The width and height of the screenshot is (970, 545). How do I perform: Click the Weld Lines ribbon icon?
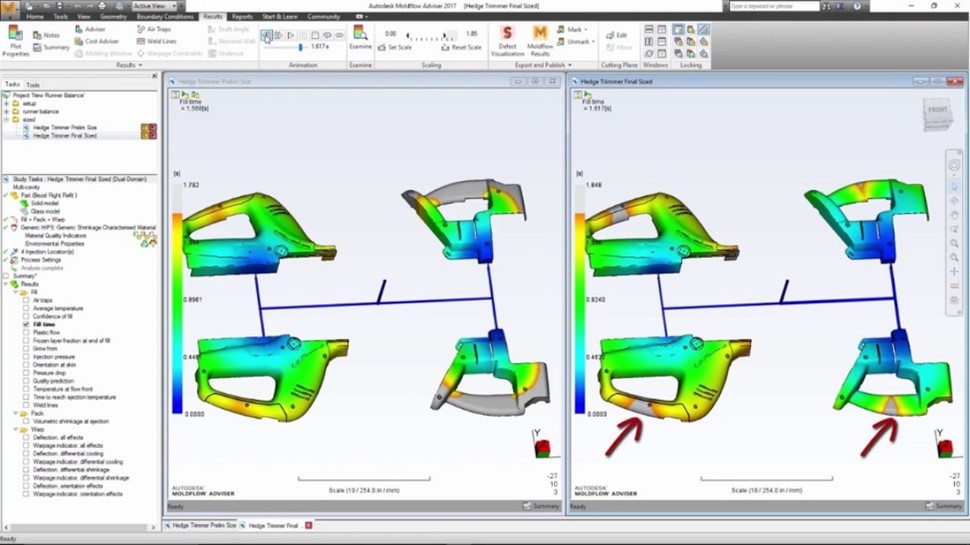[x=155, y=42]
